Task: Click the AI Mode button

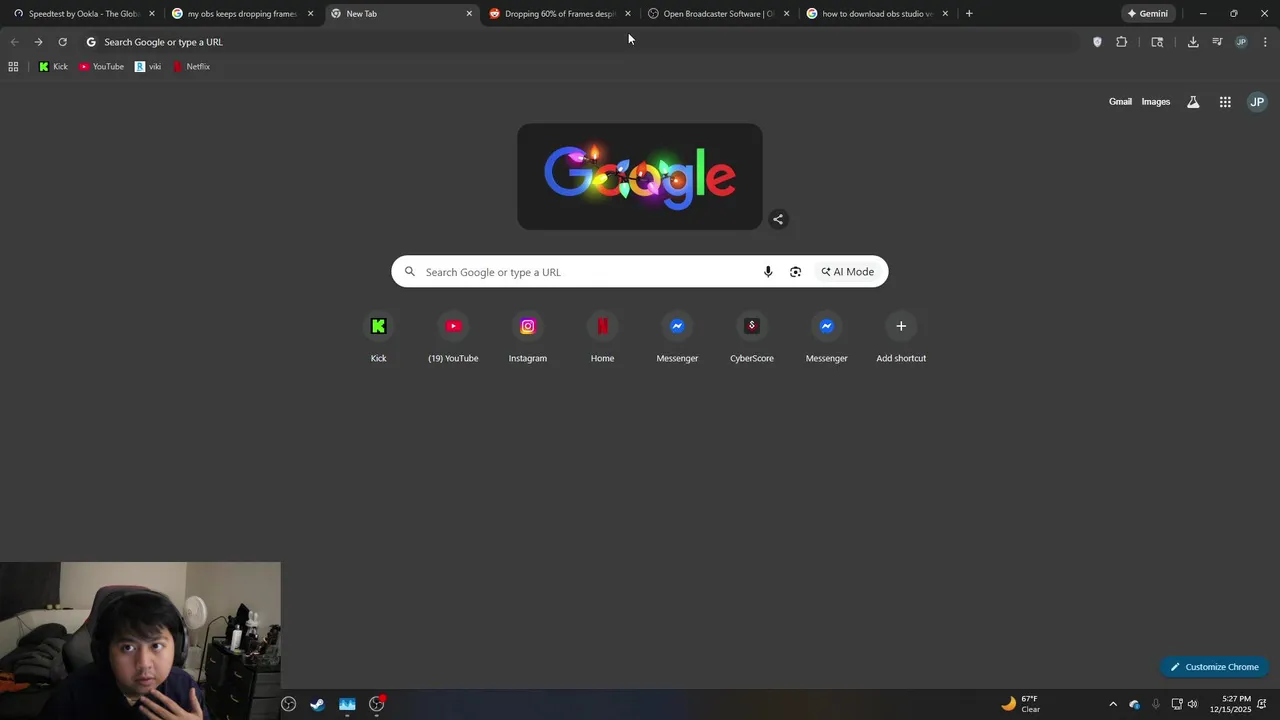Action: [848, 272]
